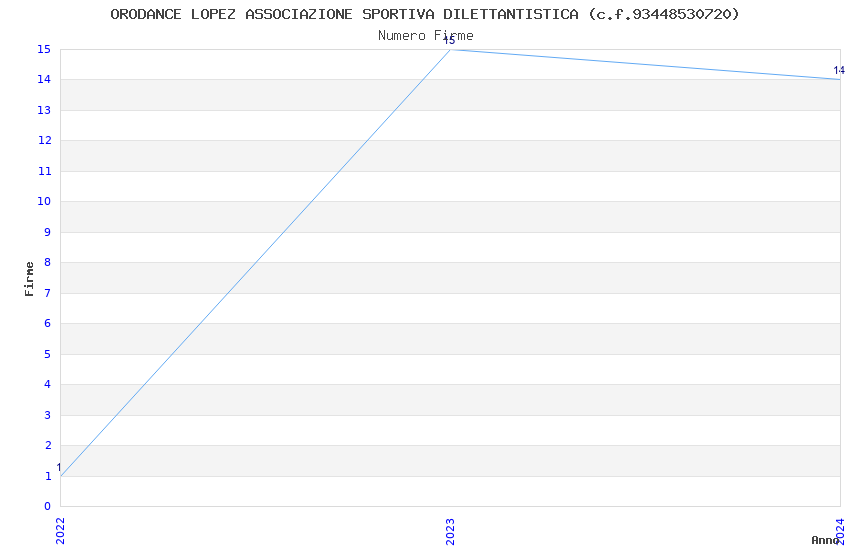Click the y-axis value 9

pos(48,232)
